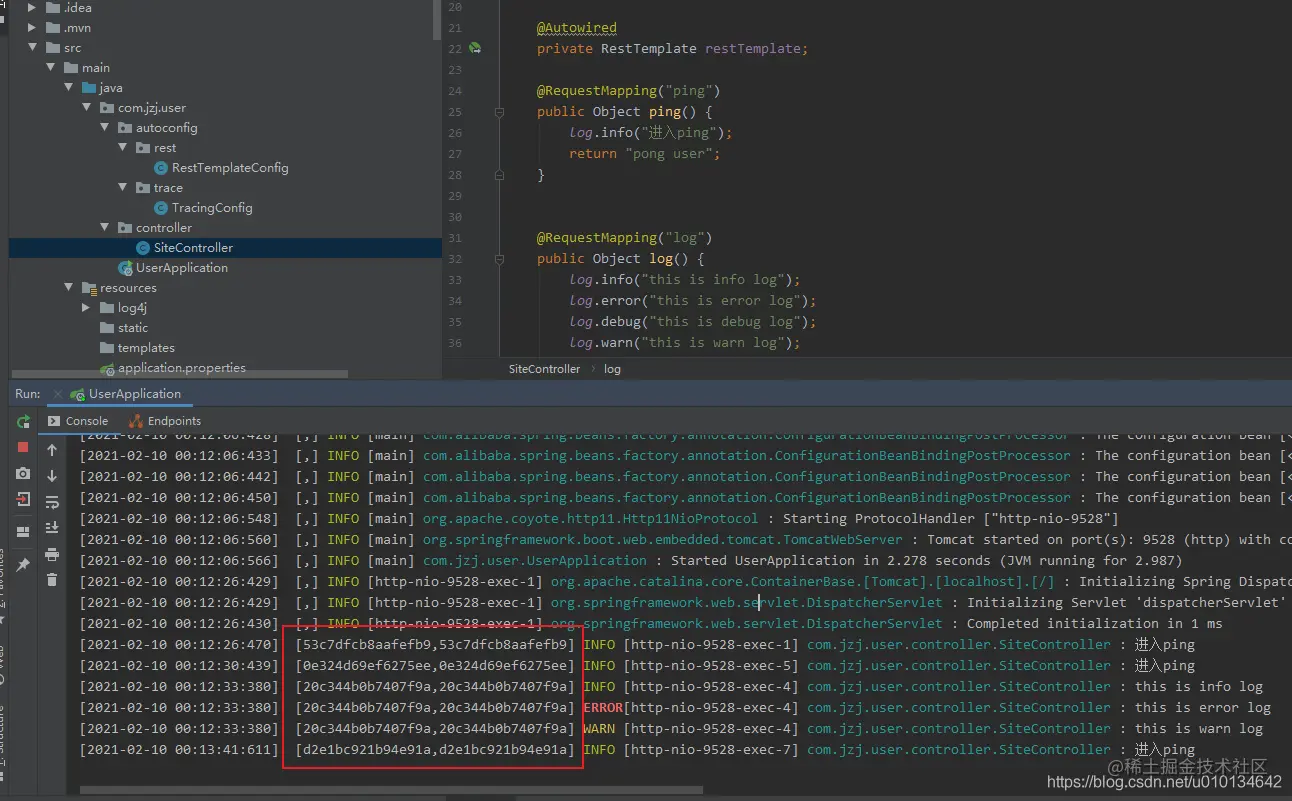
Task: Click the restTemplate field name in code
Action: (753, 48)
